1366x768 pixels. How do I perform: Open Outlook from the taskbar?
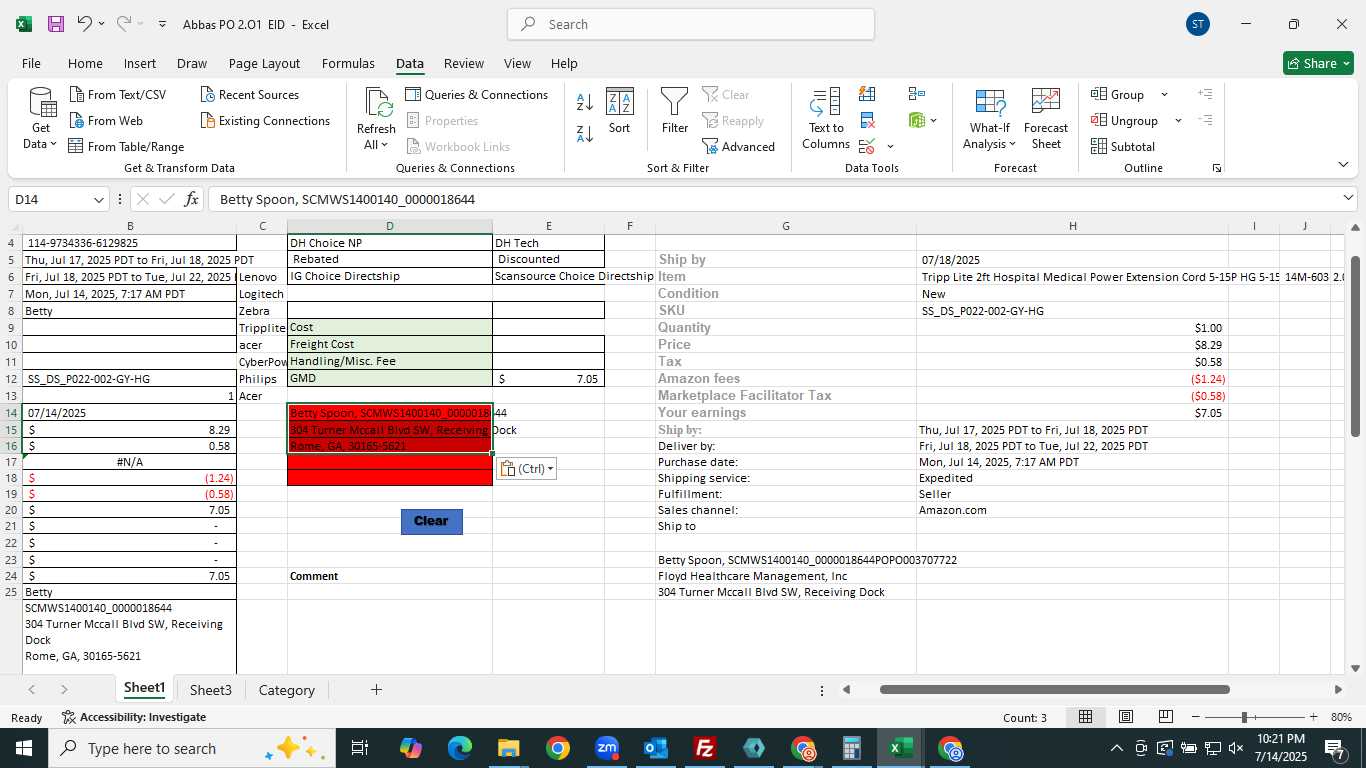pyautogui.click(x=656, y=748)
